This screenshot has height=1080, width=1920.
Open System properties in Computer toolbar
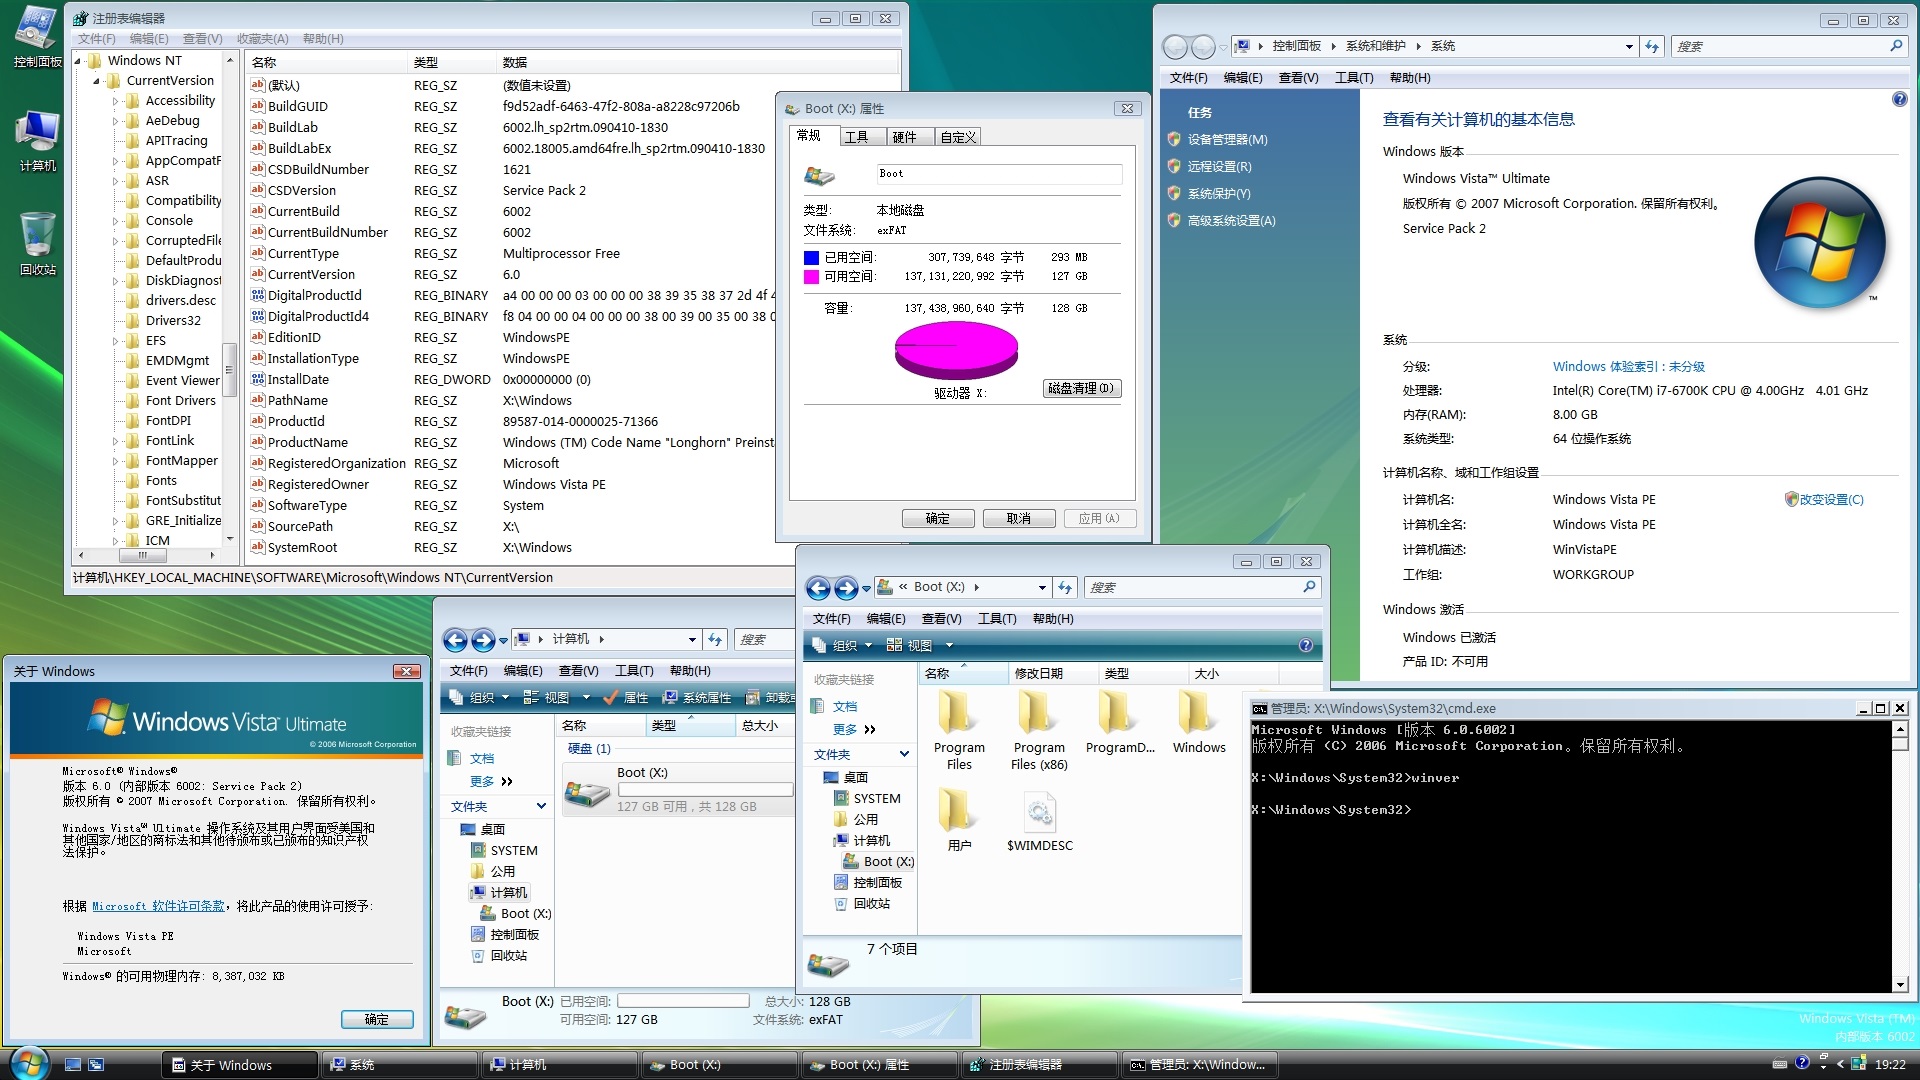pyautogui.click(x=696, y=698)
